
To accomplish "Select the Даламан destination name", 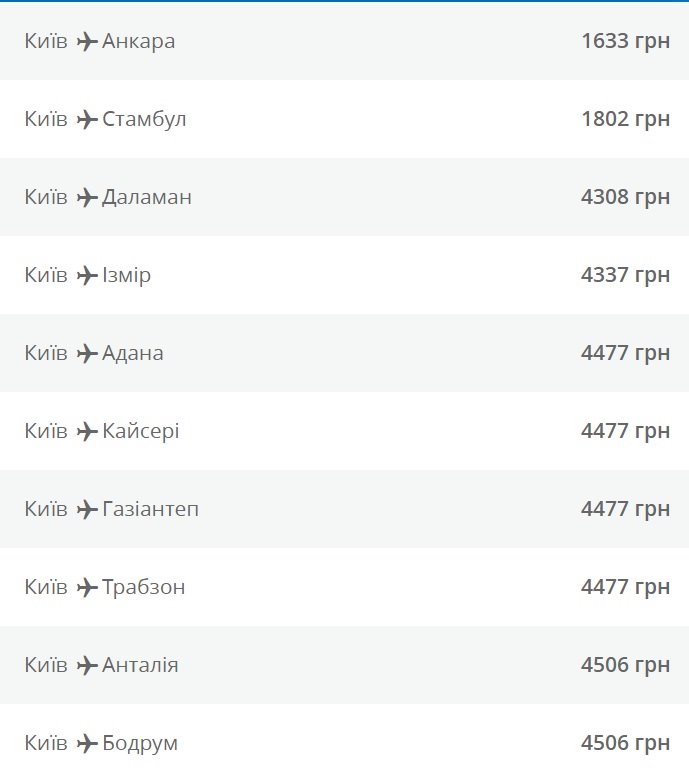I will [147, 198].
